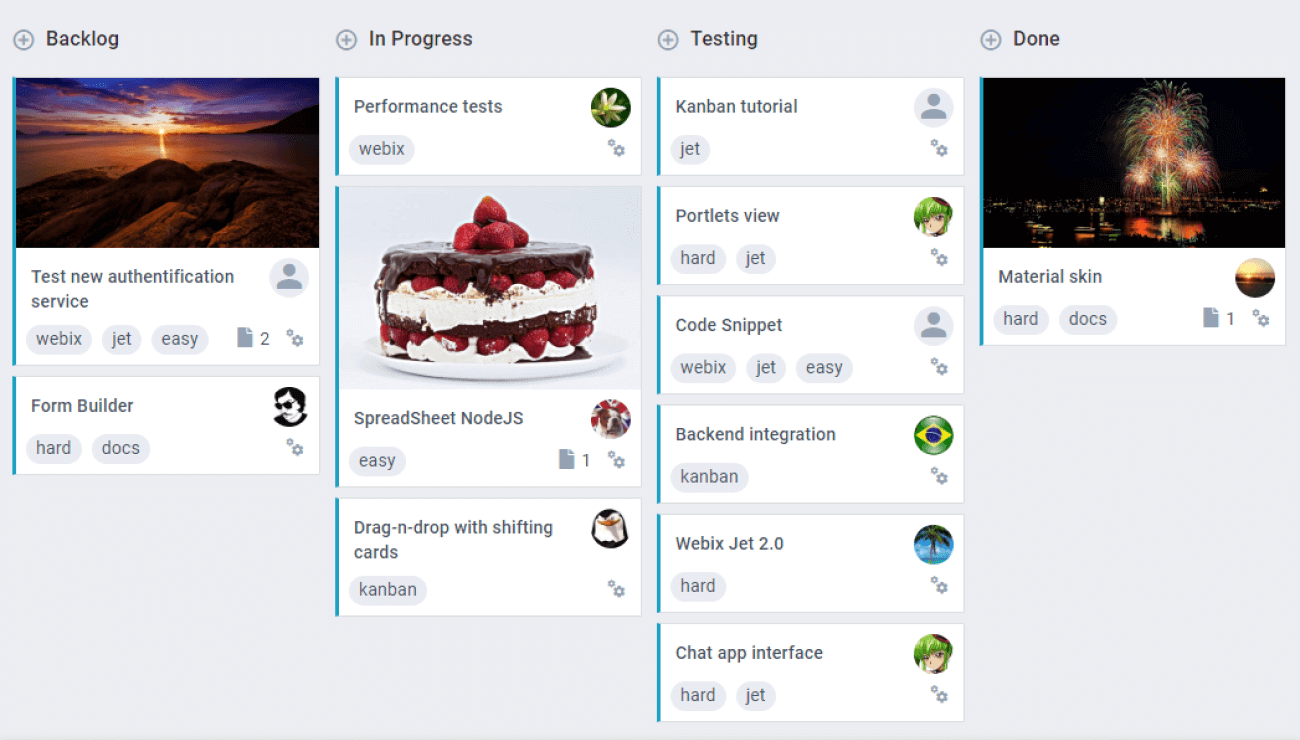Open settings gear on Code Snippet card

(939, 366)
